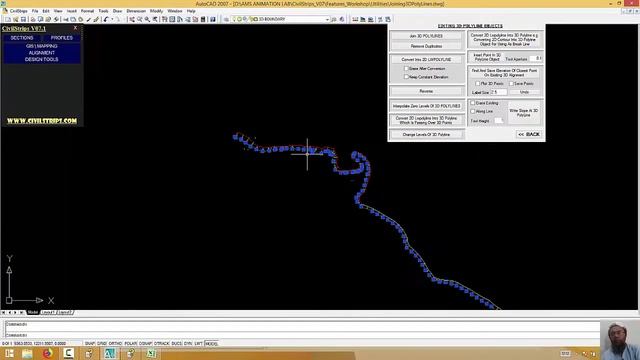Toggle Along Line checkbox

pos(473,111)
